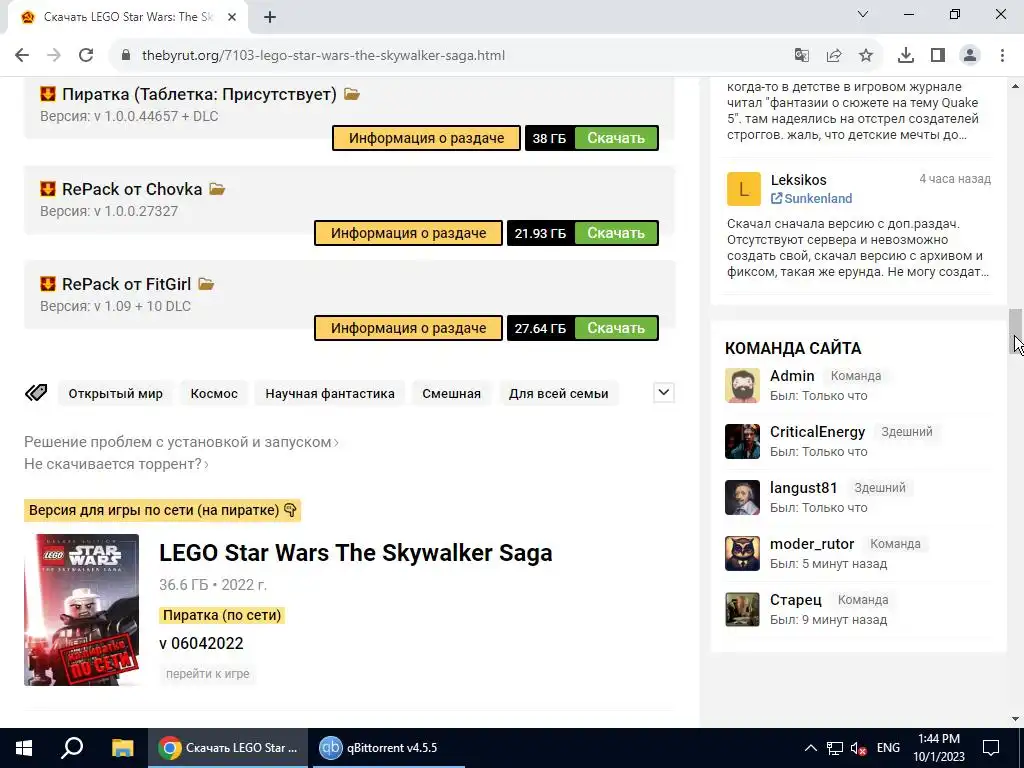Click the перейти к игре button
The width and height of the screenshot is (1024, 768).
click(x=208, y=673)
